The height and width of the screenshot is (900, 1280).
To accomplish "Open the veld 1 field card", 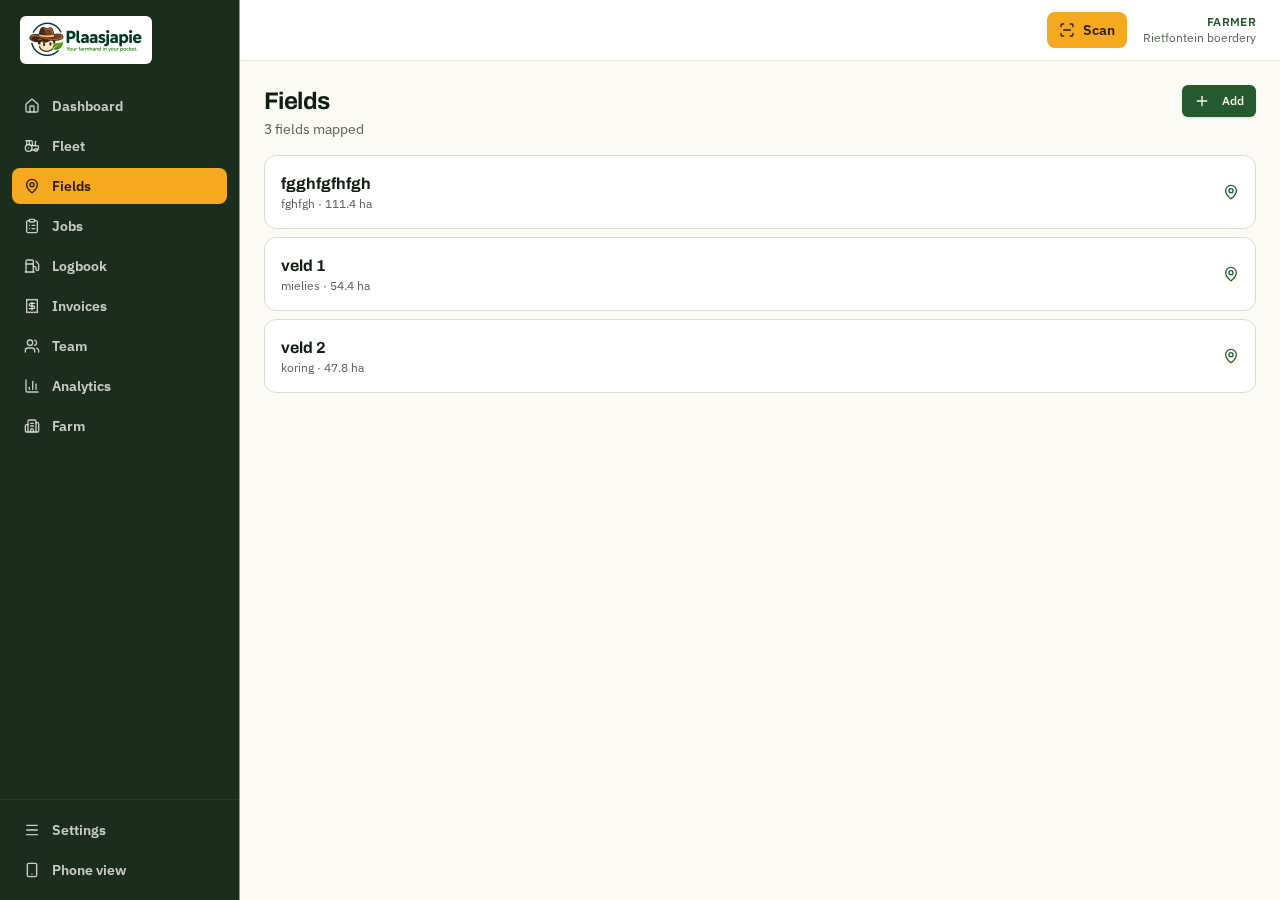I will 760,274.
